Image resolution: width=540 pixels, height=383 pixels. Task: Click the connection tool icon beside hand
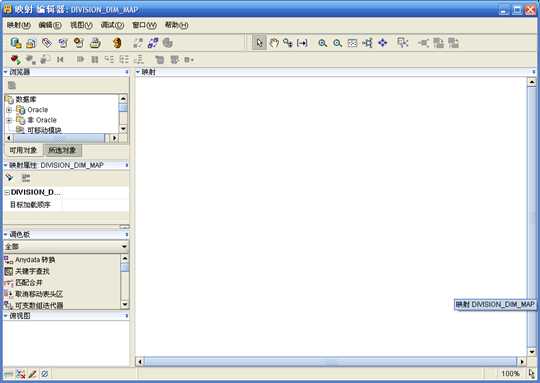[288, 43]
